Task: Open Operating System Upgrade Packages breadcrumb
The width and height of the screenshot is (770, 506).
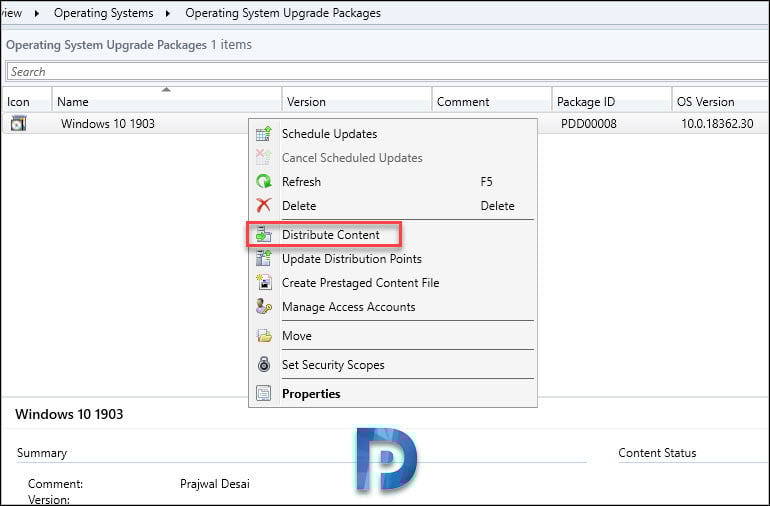Action: click(x=283, y=13)
